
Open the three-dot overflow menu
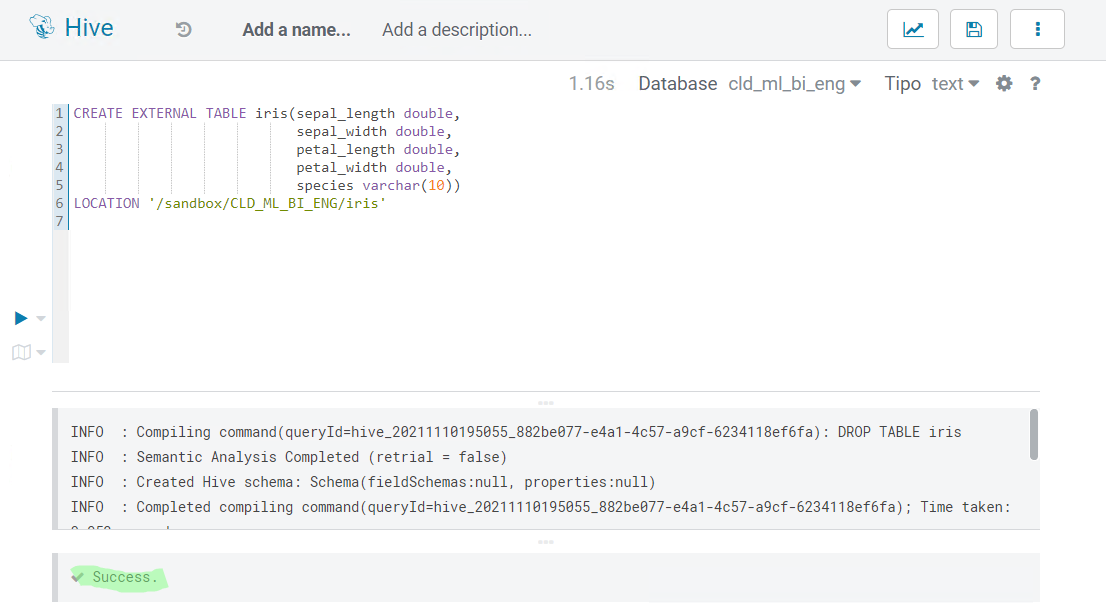point(1037,29)
